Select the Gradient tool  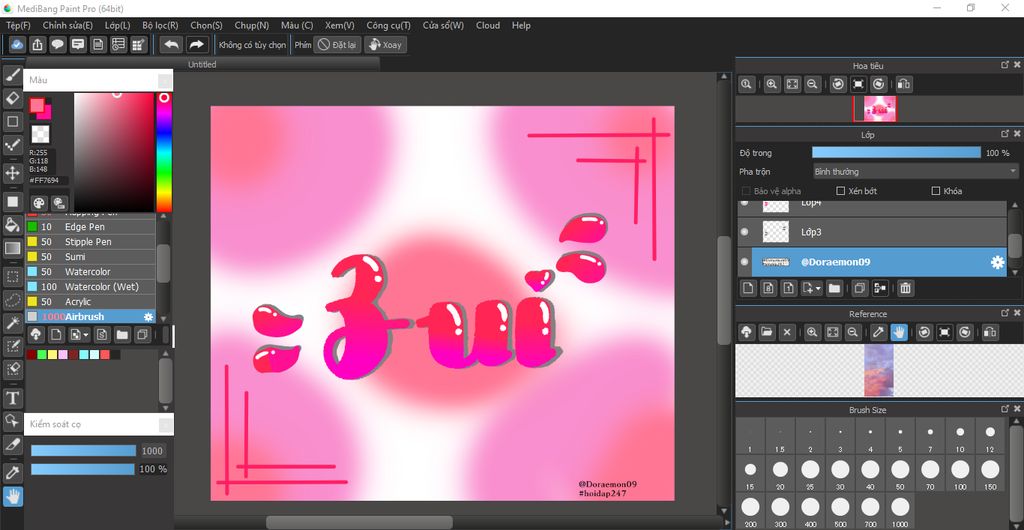point(12,248)
